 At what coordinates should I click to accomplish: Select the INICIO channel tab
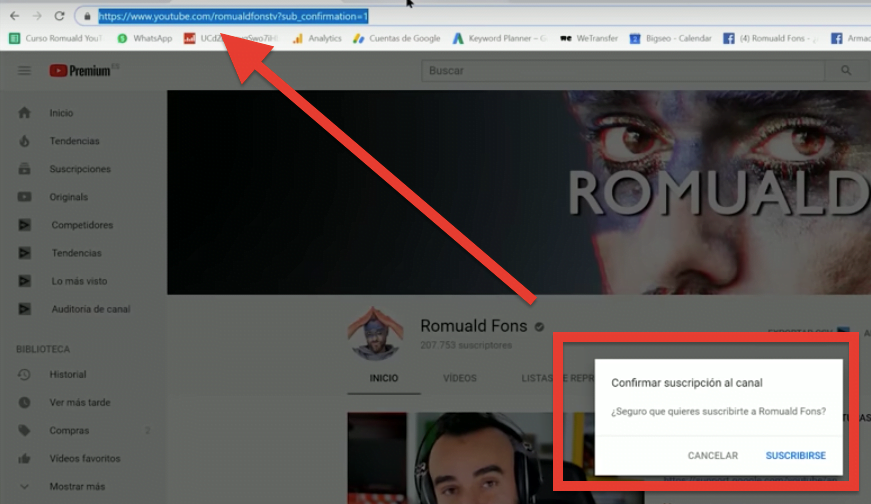coord(384,378)
